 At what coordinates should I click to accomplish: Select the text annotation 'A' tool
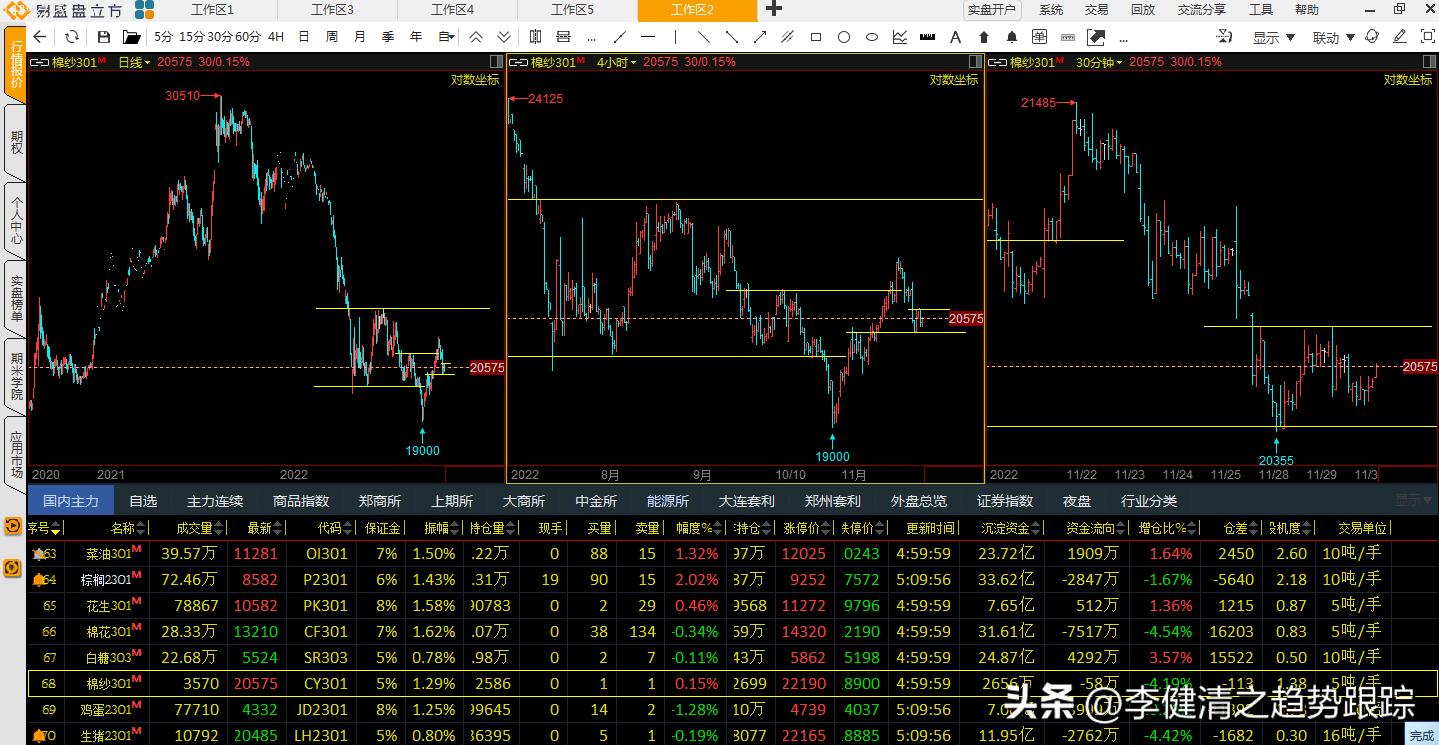tap(955, 37)
